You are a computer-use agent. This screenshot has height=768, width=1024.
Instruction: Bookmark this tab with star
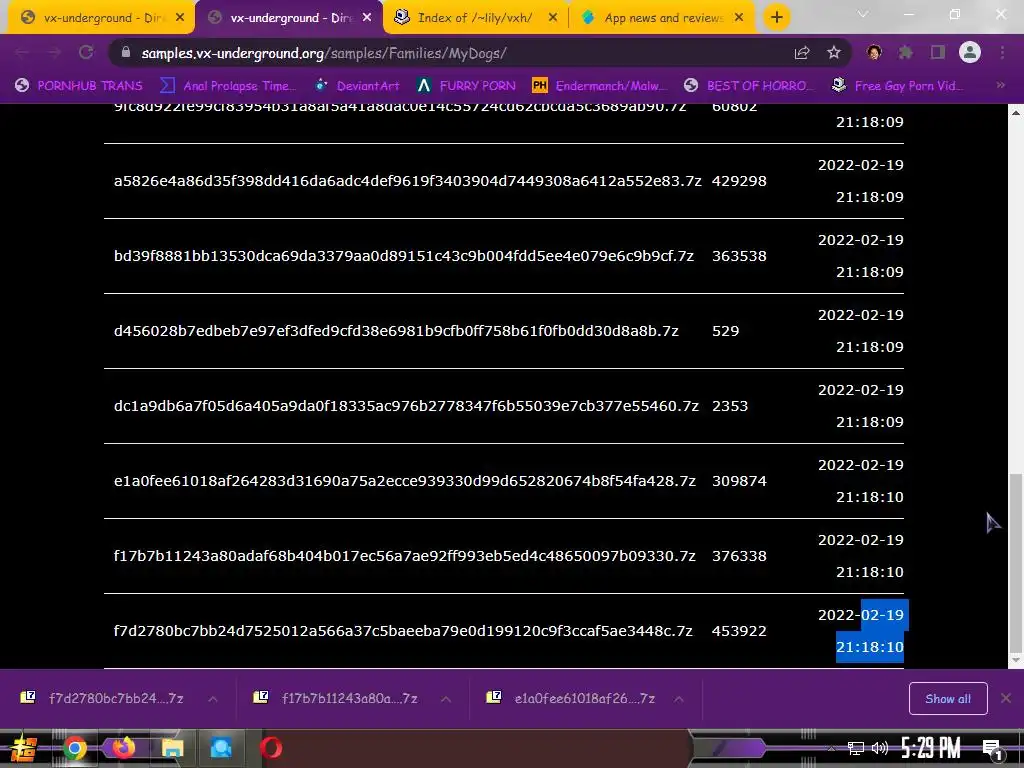tap(833, 52)
